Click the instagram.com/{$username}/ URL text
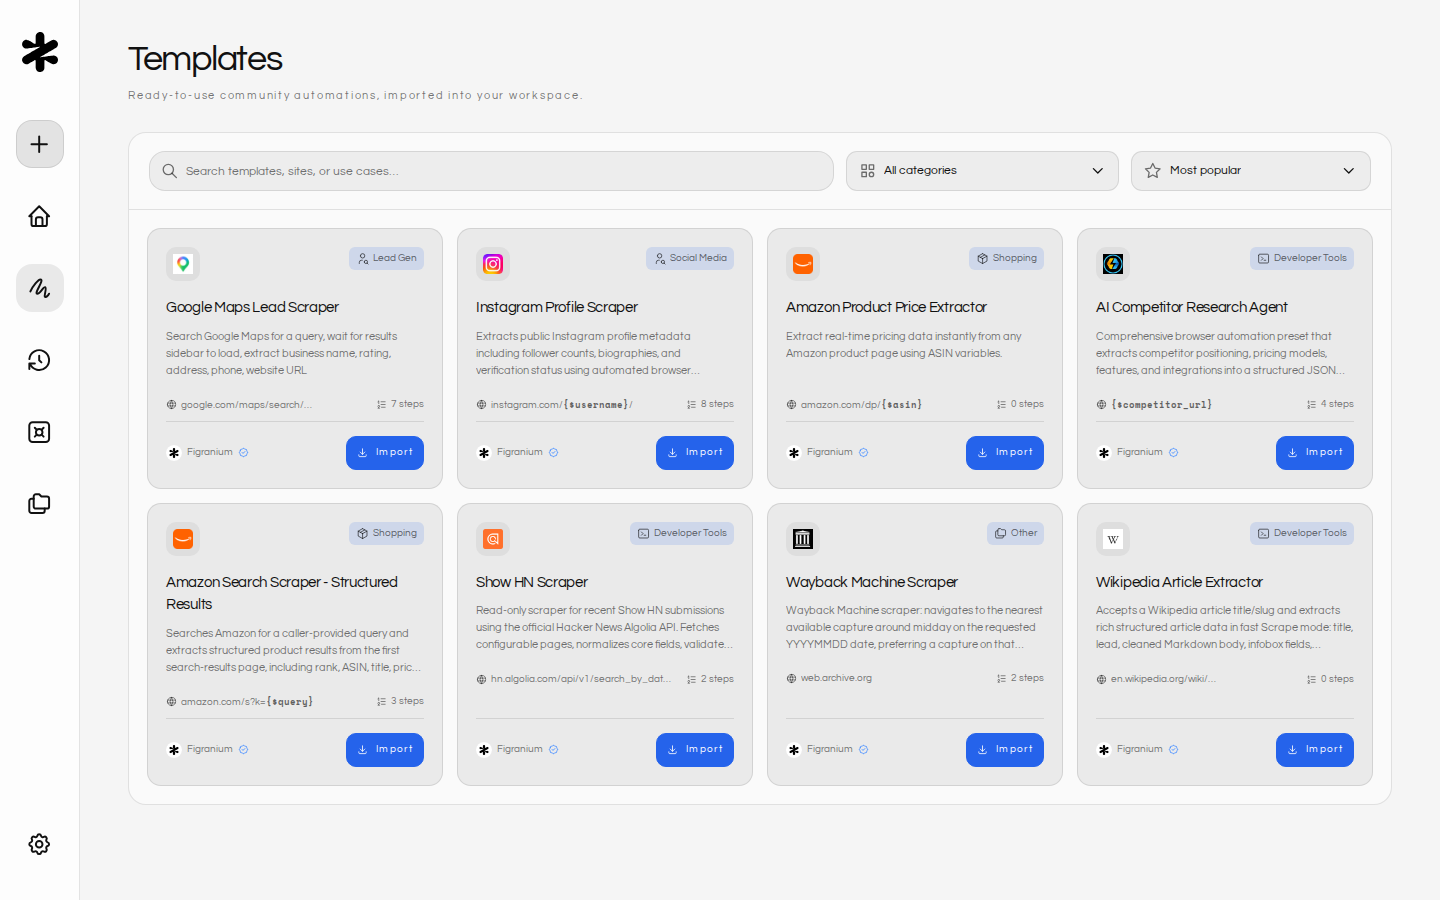The image size is (1440, 900). pos(561,404)
